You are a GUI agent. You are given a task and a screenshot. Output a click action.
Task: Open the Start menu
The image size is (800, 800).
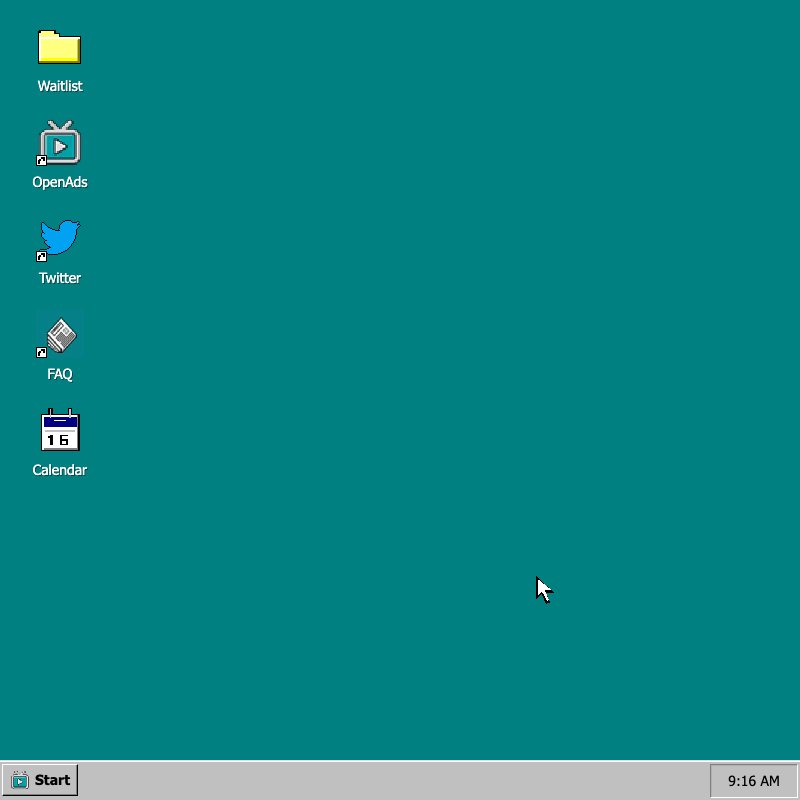[x=40, y=780]
